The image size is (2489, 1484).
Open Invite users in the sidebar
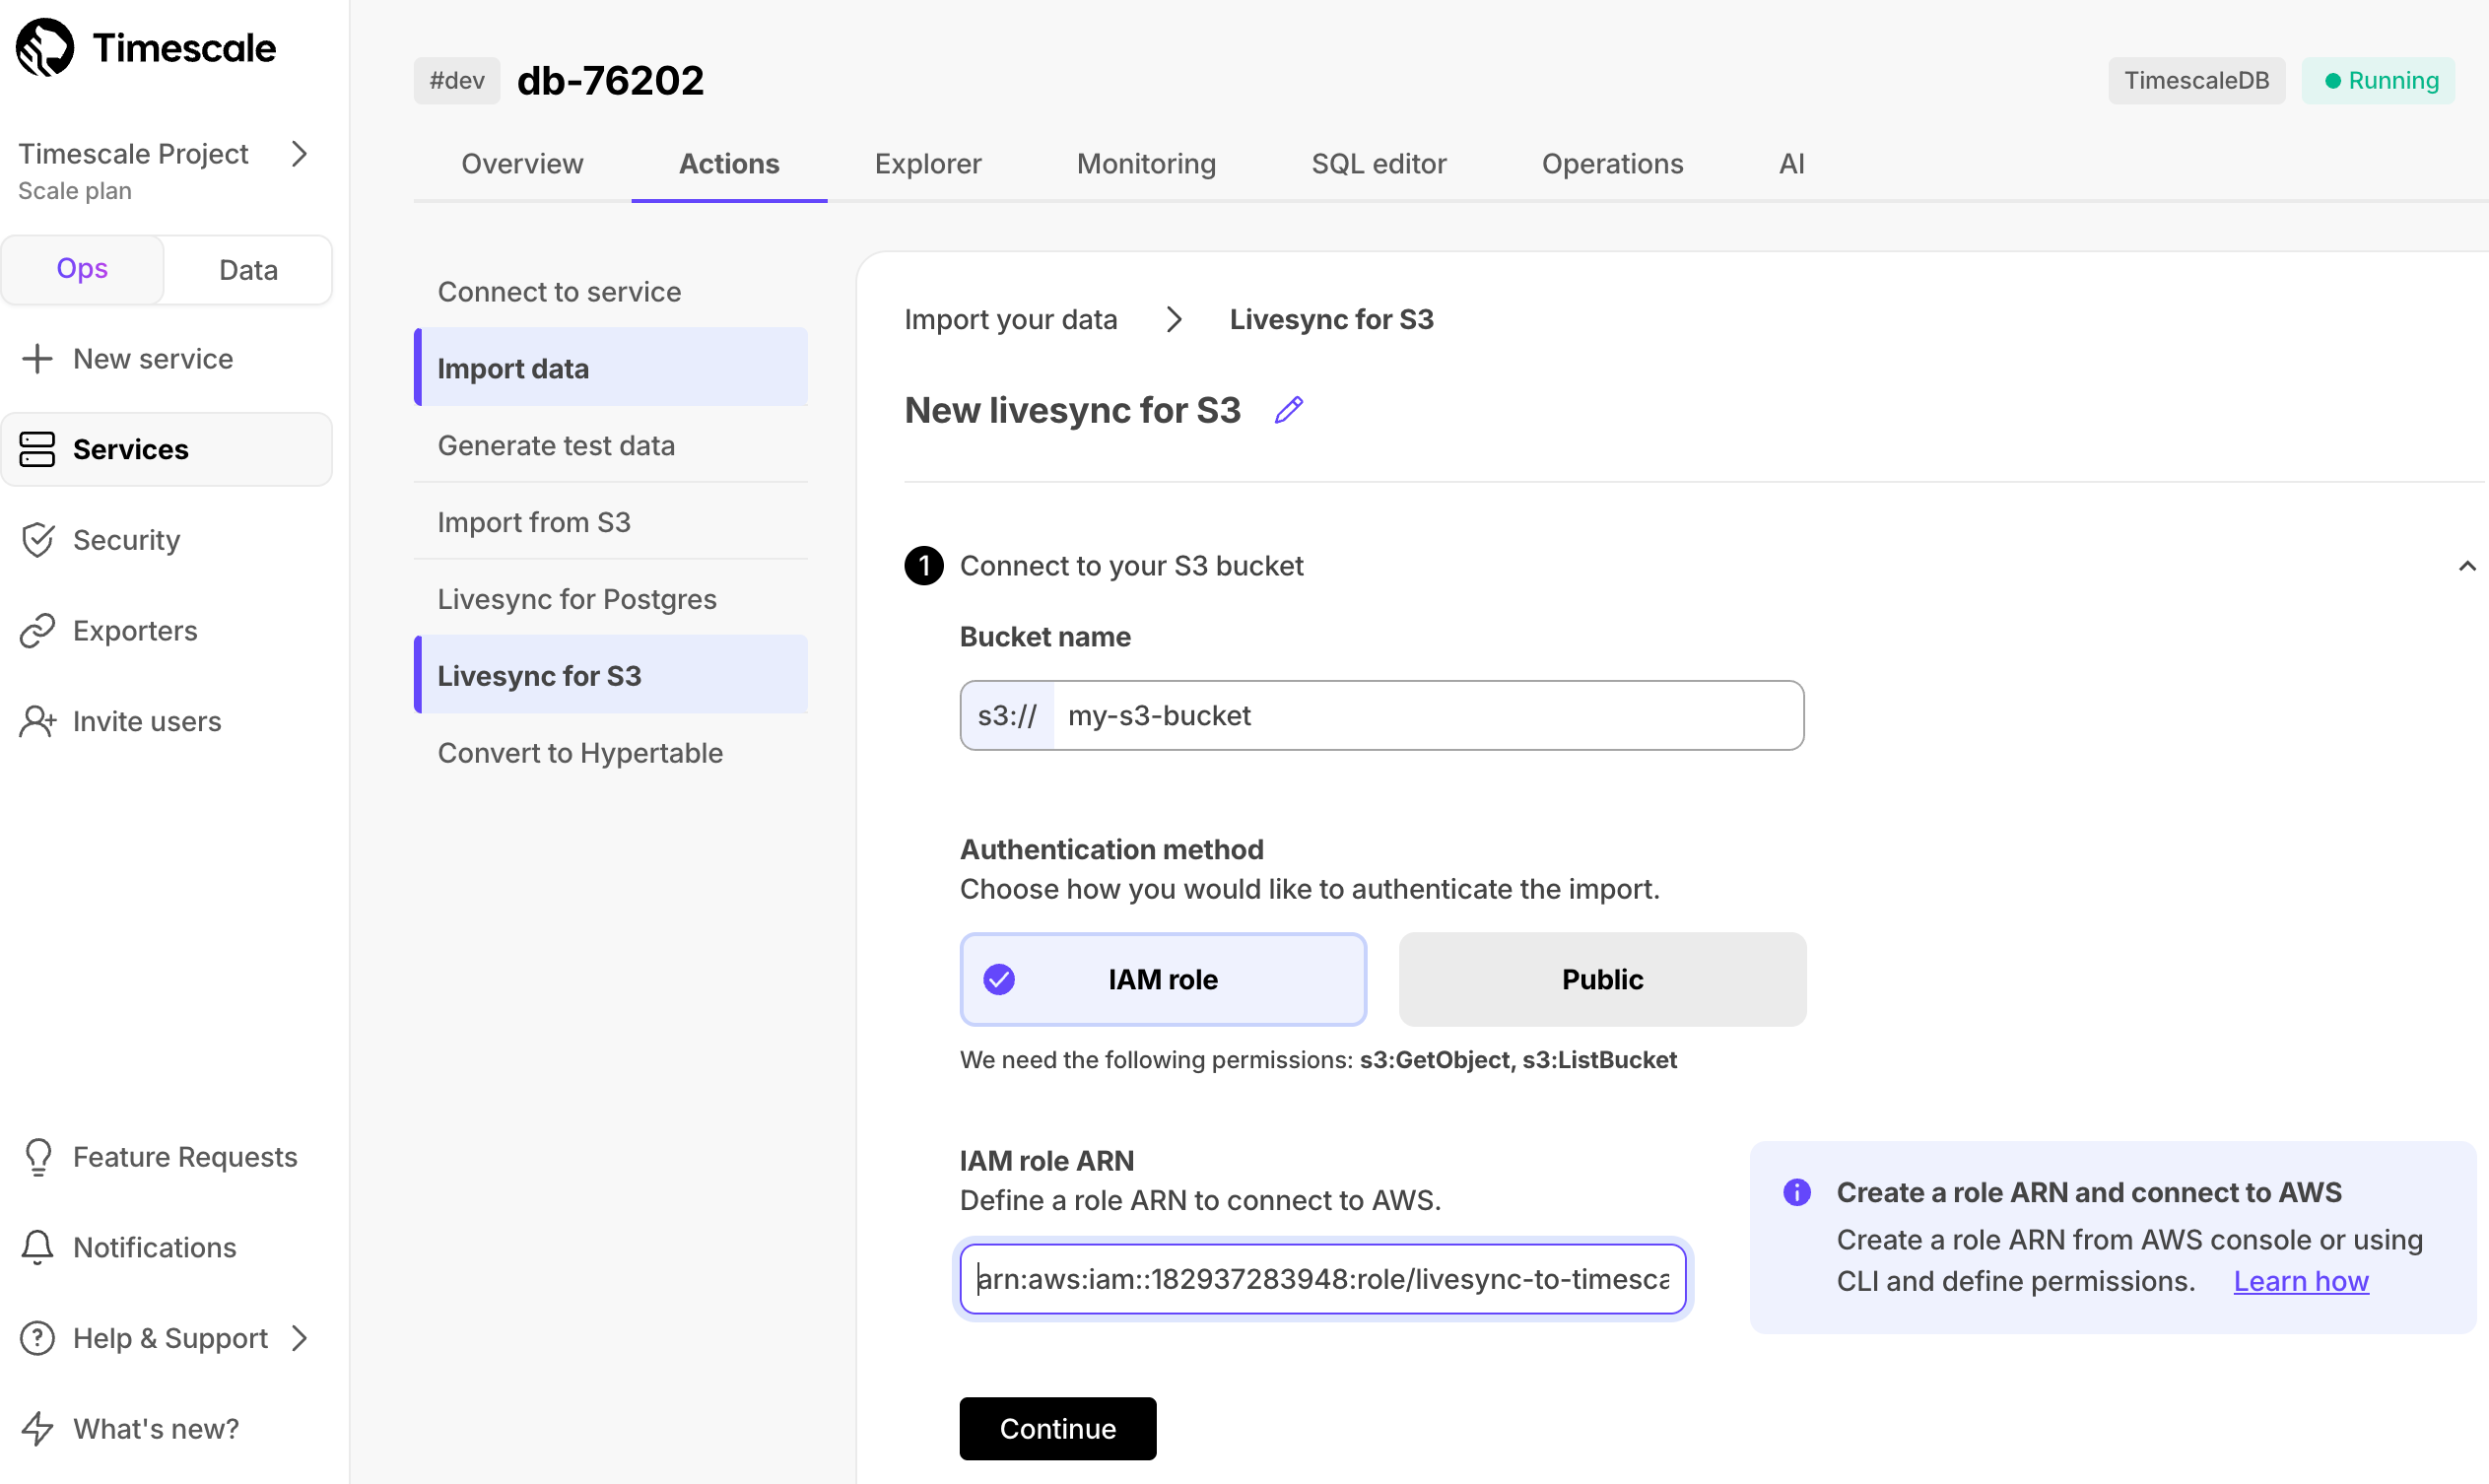(x=167, y=721)
